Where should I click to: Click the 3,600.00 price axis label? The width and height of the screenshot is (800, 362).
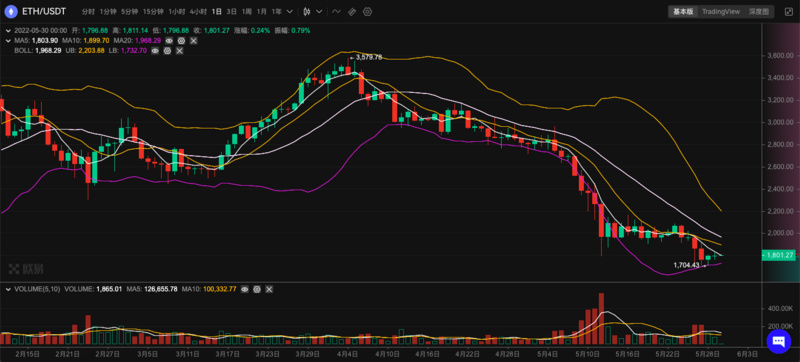click(x=781, y=56)
